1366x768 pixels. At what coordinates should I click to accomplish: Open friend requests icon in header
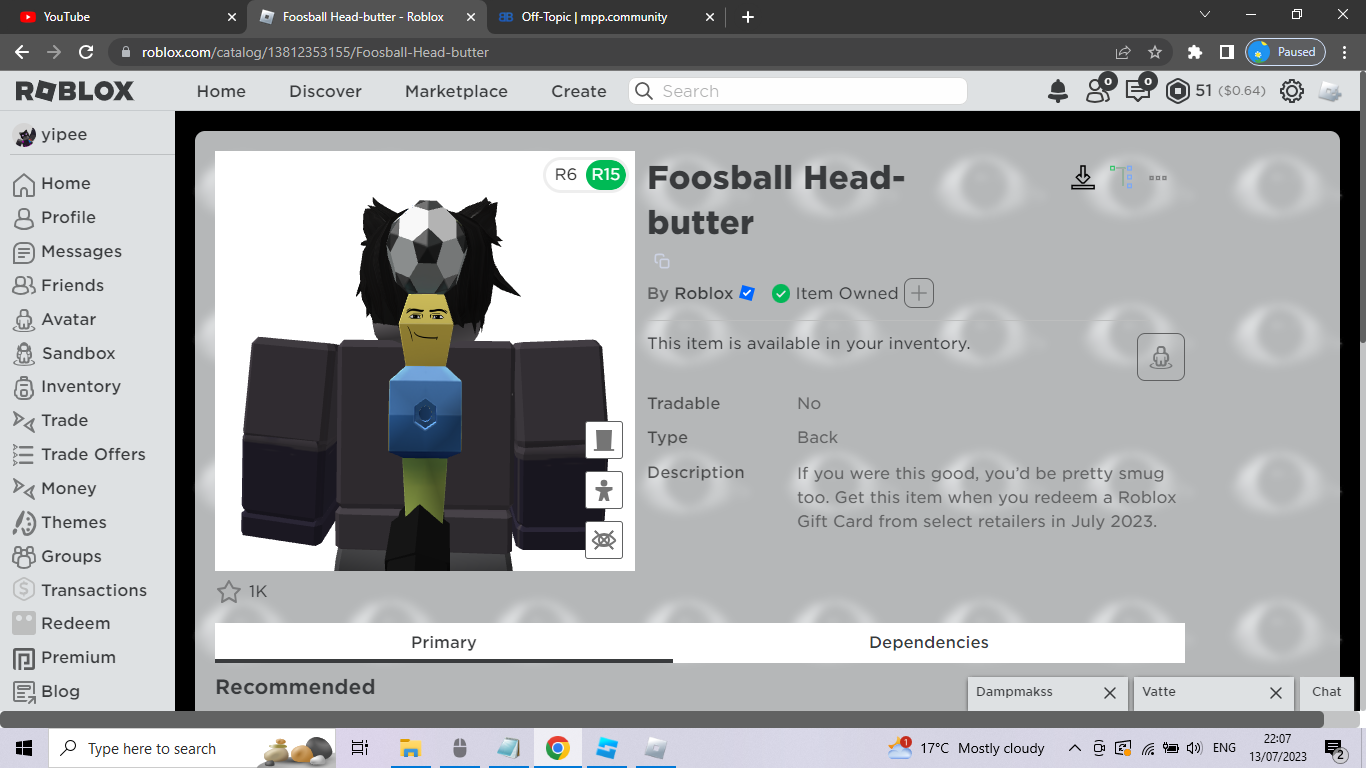pos(1098,91)
